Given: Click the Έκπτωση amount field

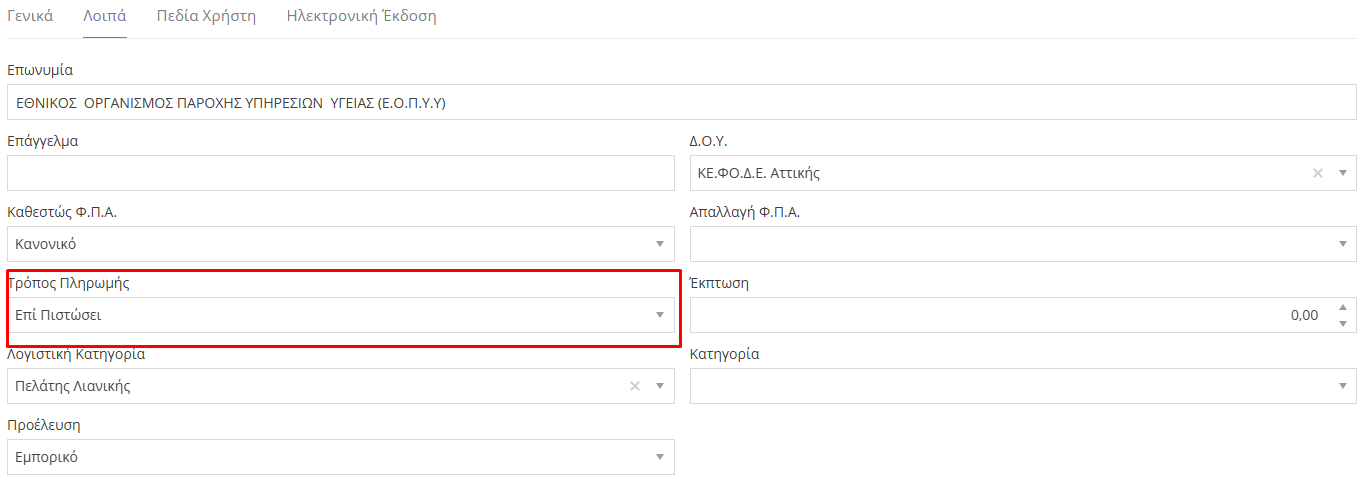Looking at the screenshot, I should [x=1010, y=315].
